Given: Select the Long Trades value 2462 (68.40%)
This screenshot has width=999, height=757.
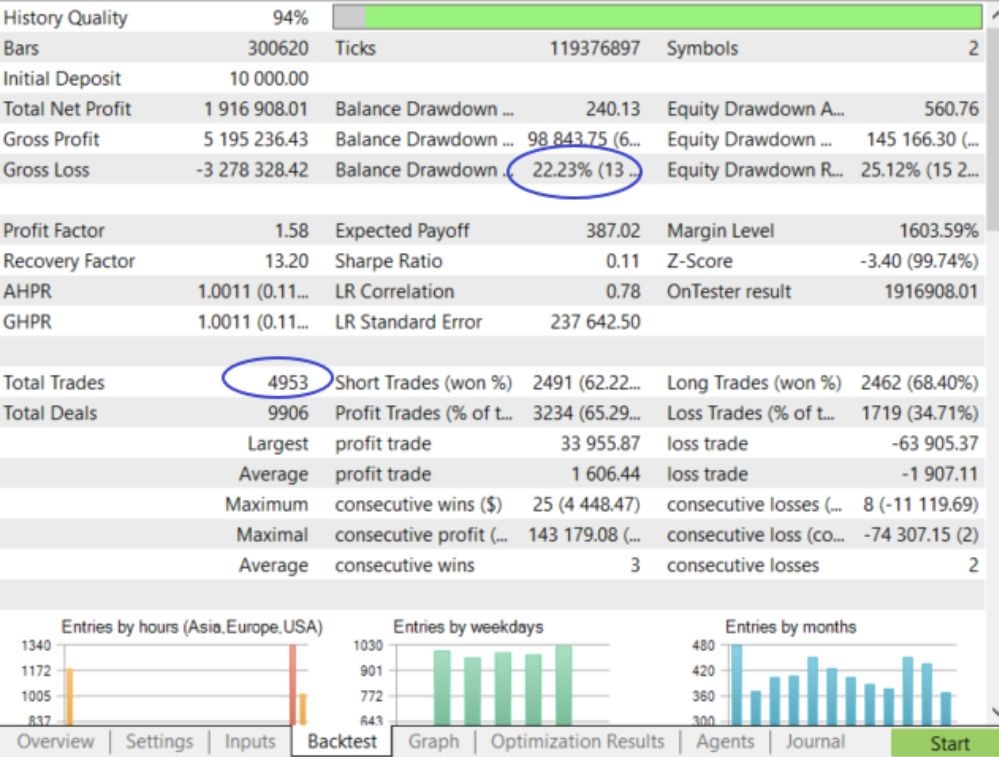Looking at the screenshot, I should (919, 383).
